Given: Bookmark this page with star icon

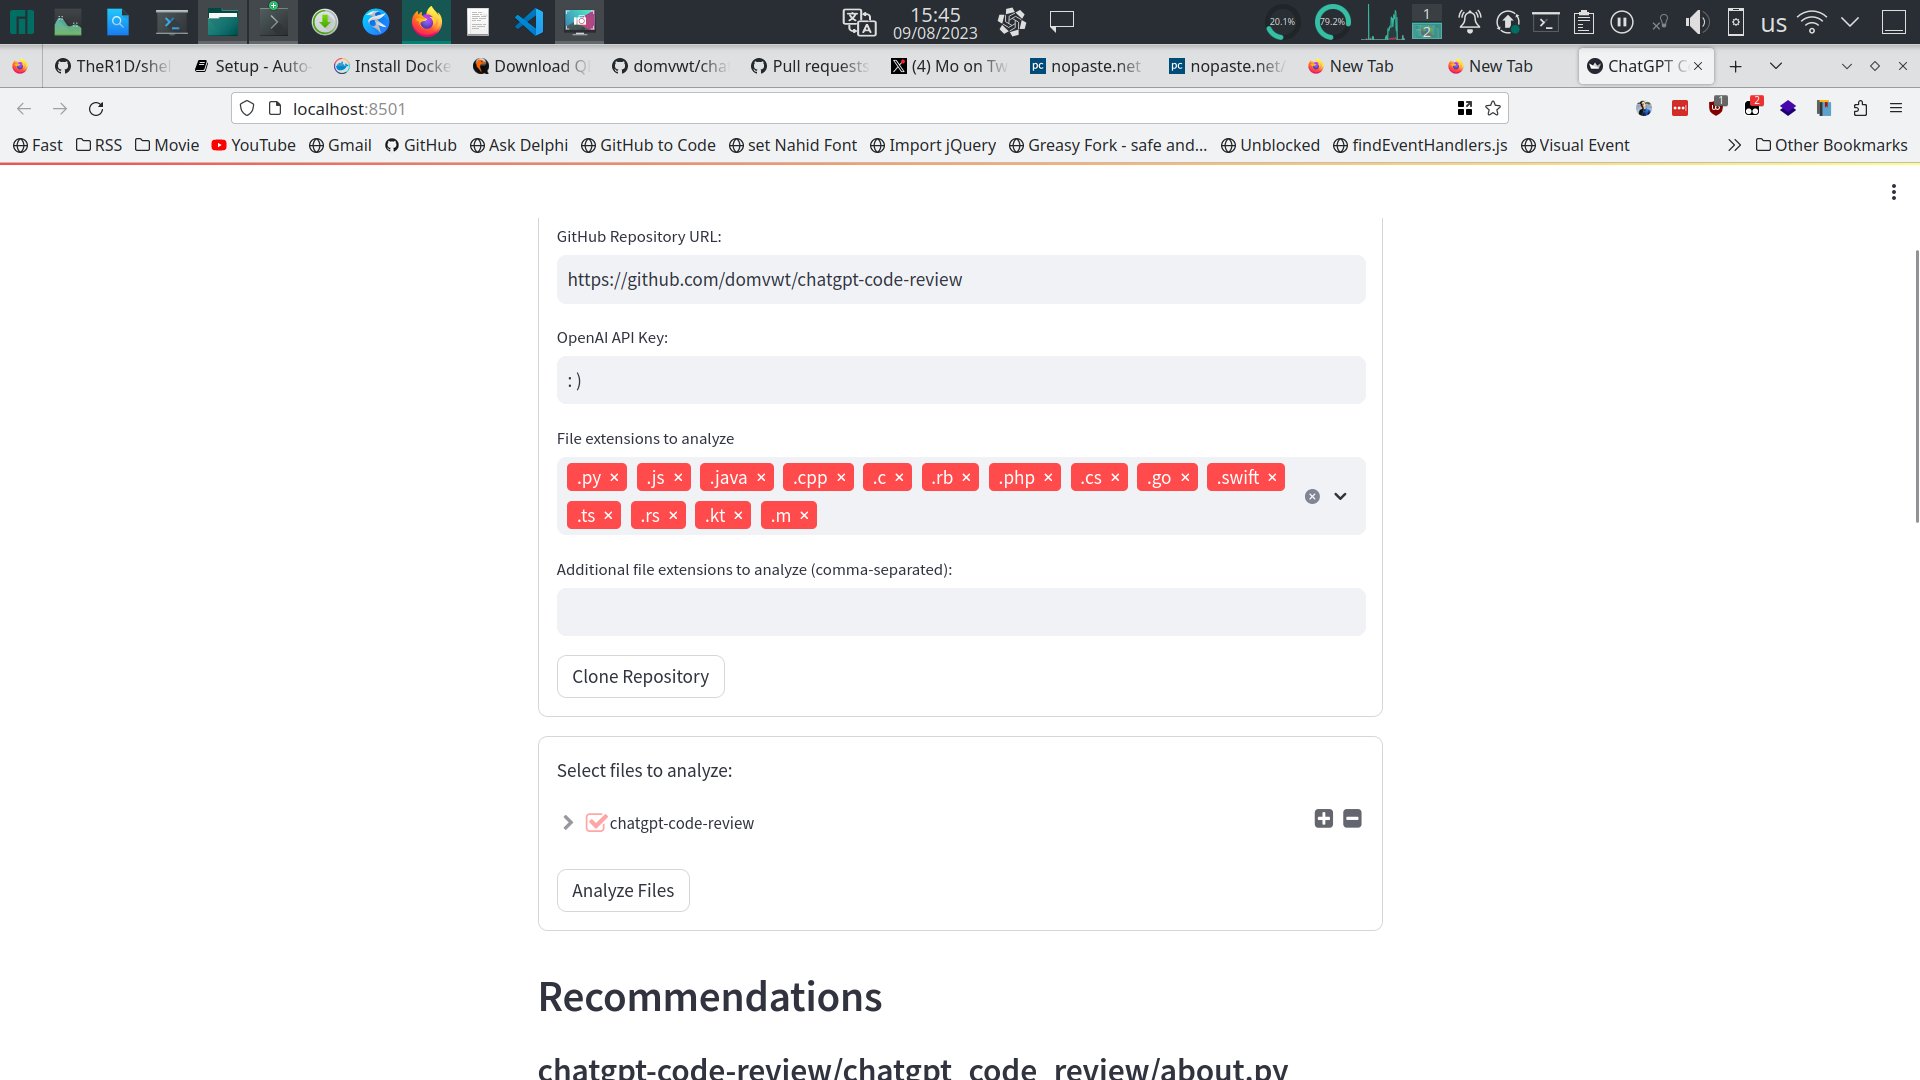Looking at the screenshot, I should [1493, 109].
